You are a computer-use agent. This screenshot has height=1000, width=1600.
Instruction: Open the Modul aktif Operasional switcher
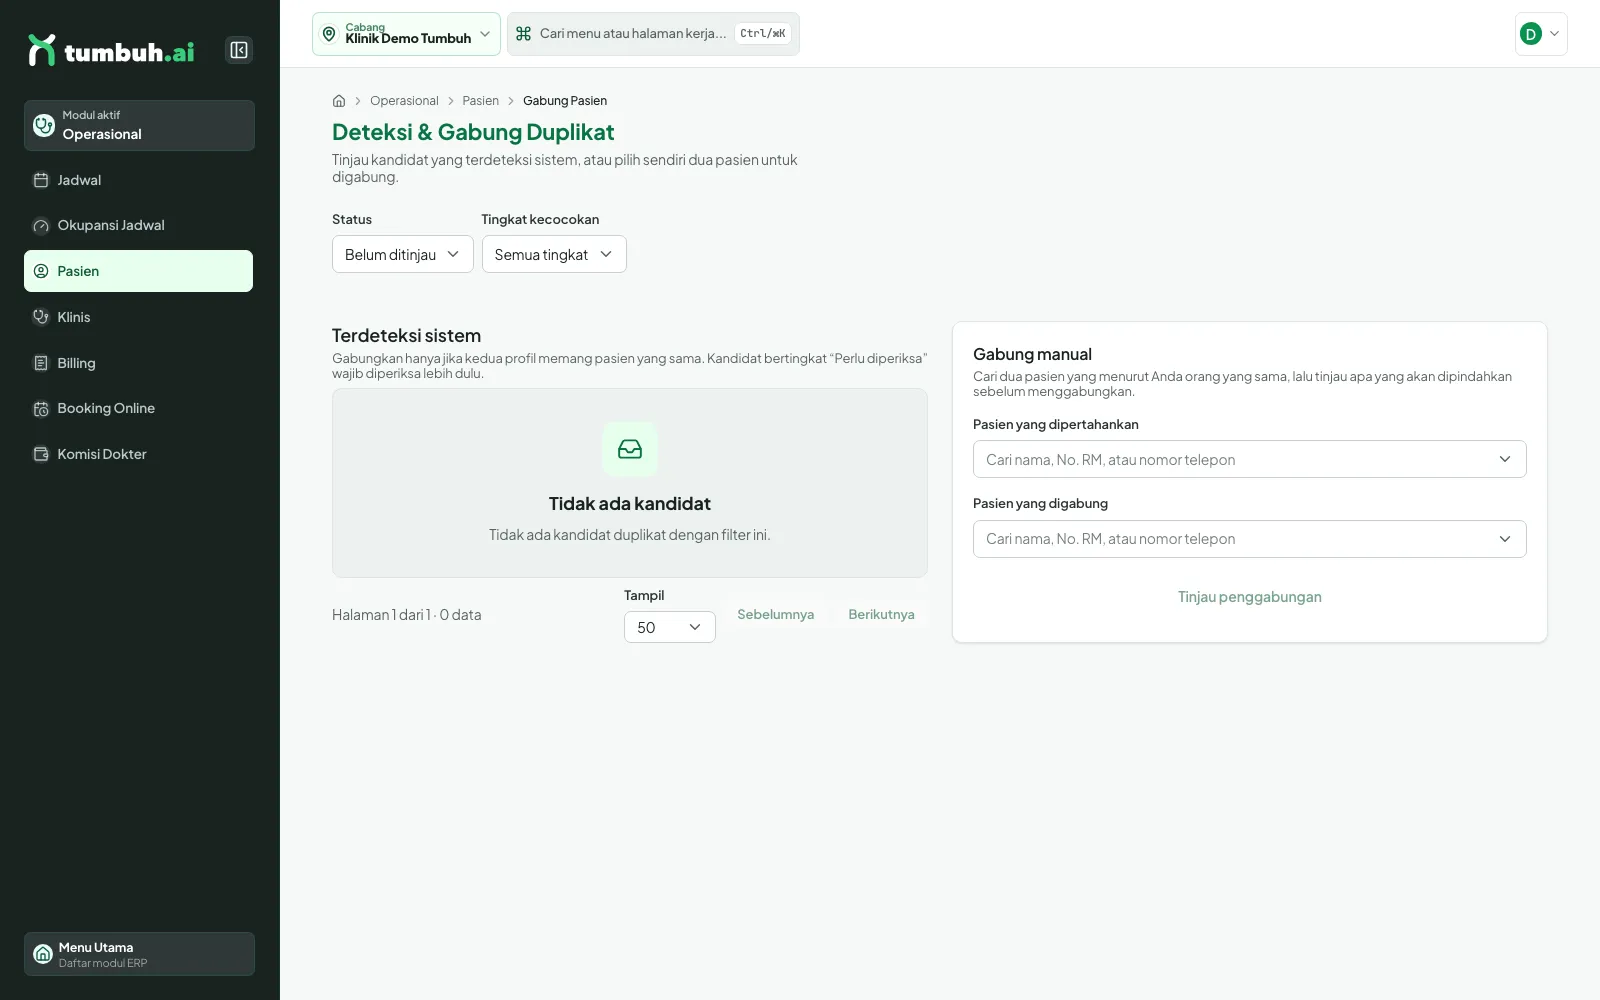(139, 125)
